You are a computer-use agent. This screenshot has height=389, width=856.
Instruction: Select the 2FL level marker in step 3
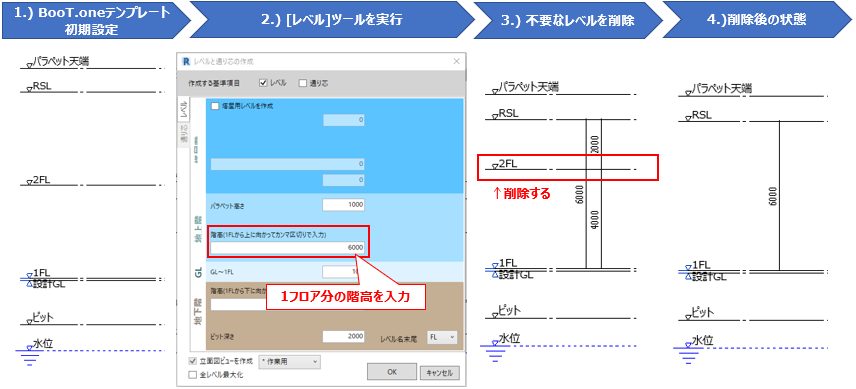tap(505, 164)
